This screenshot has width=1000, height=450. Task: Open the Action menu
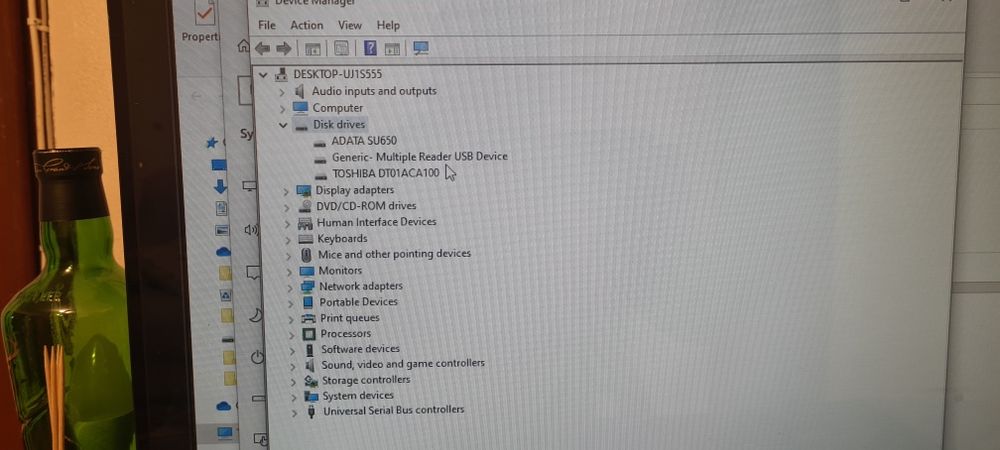(x=307, y=25)
